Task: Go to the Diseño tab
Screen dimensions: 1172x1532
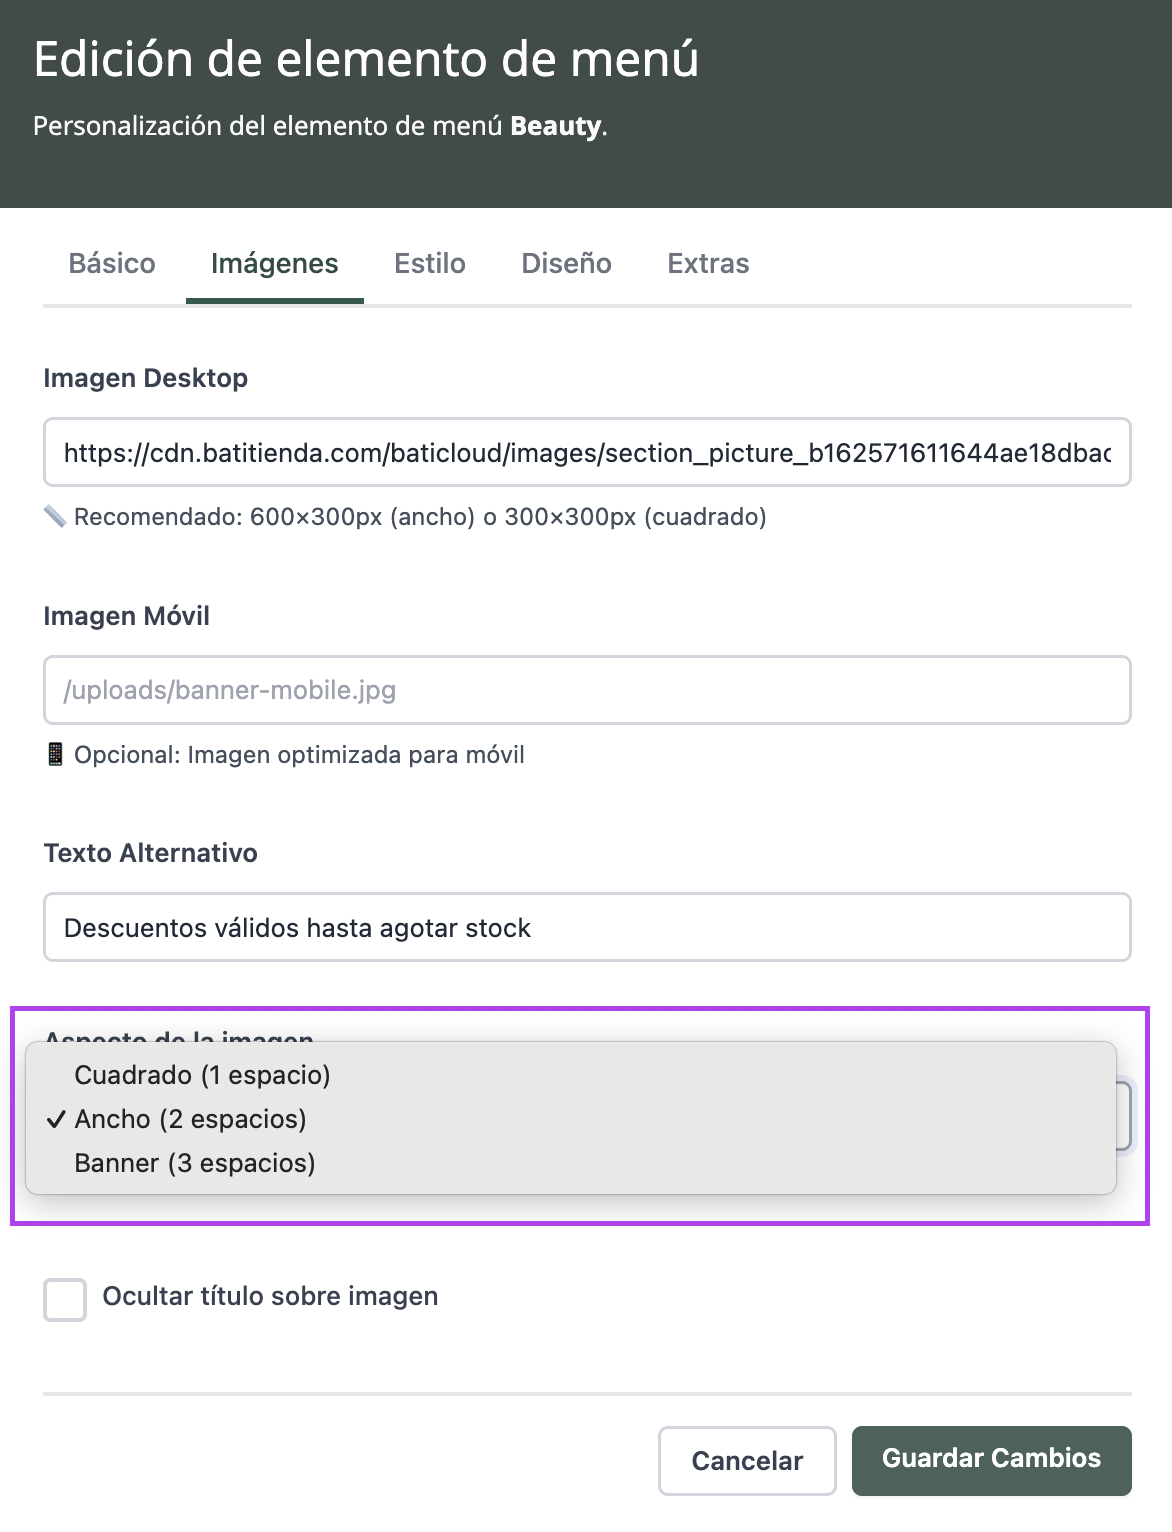Action: (x=566, y=264)
